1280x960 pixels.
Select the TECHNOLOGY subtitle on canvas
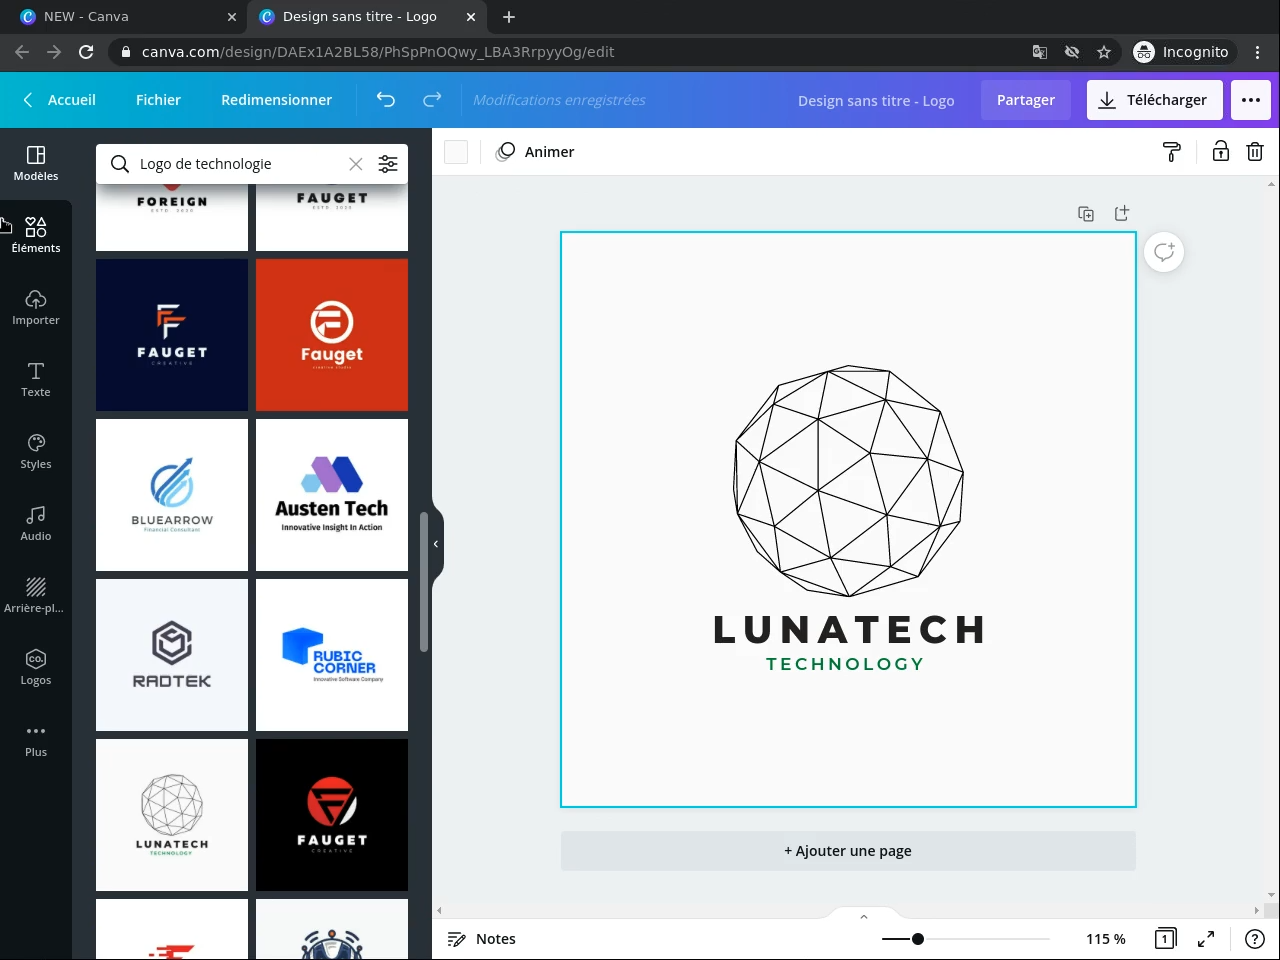(x=845, y=664)
